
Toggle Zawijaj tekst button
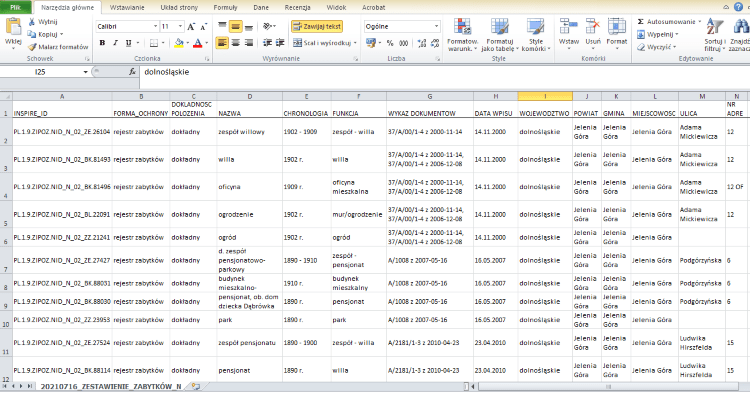tap(317, 26)
